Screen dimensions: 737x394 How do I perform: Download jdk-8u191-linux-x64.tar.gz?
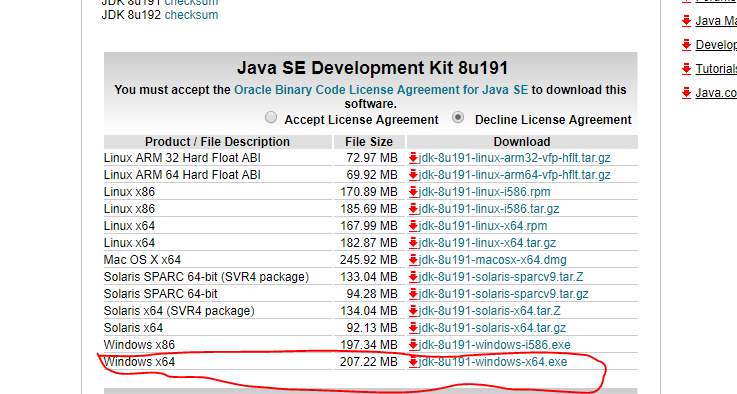point(487,243)
